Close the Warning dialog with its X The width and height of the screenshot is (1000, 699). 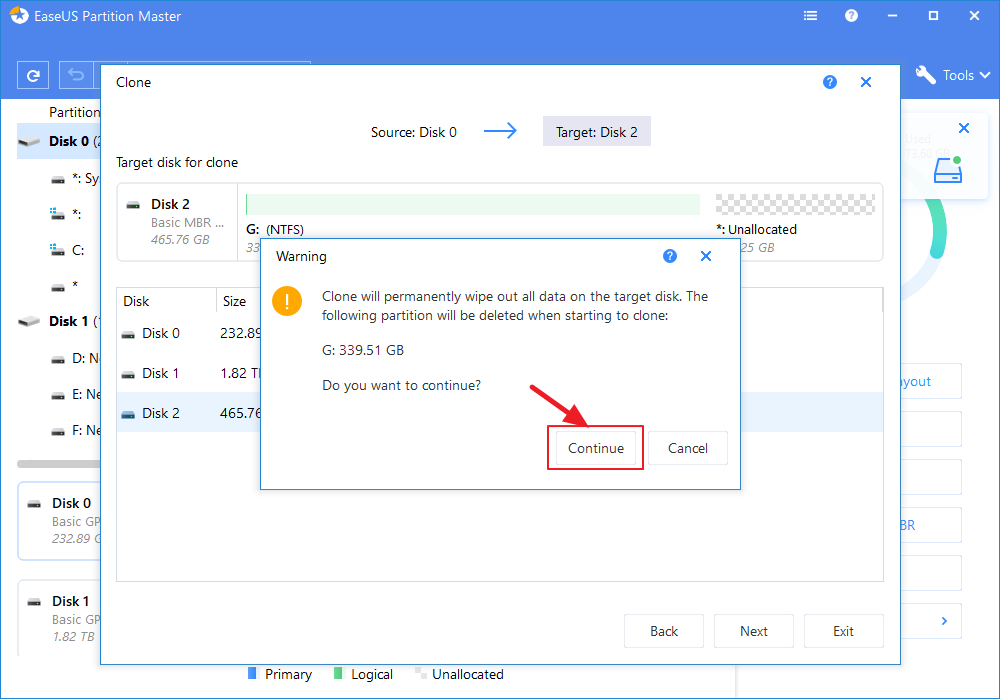click(x=706, y=256)
